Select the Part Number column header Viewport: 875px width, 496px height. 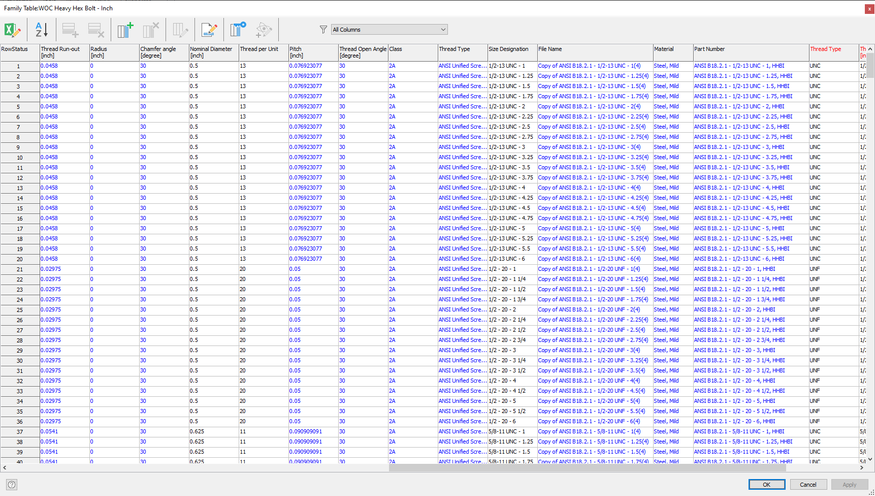(751, 52)
